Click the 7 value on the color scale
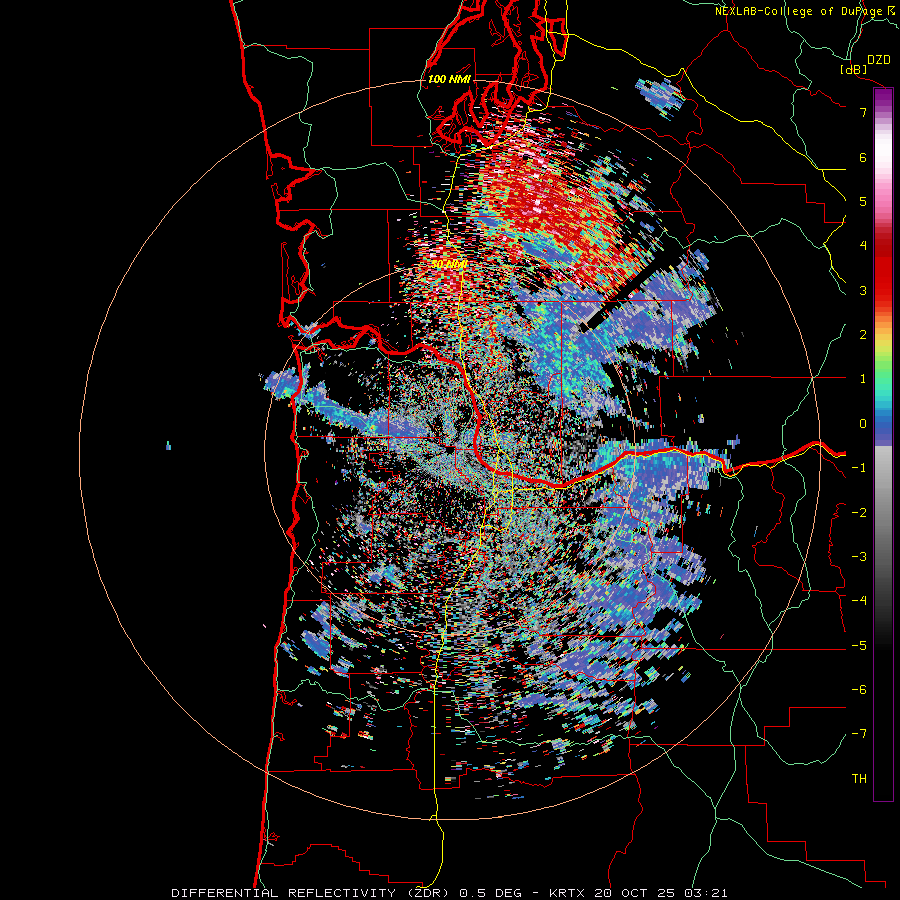This screenshot has width=900, height=900. point(863,112)
